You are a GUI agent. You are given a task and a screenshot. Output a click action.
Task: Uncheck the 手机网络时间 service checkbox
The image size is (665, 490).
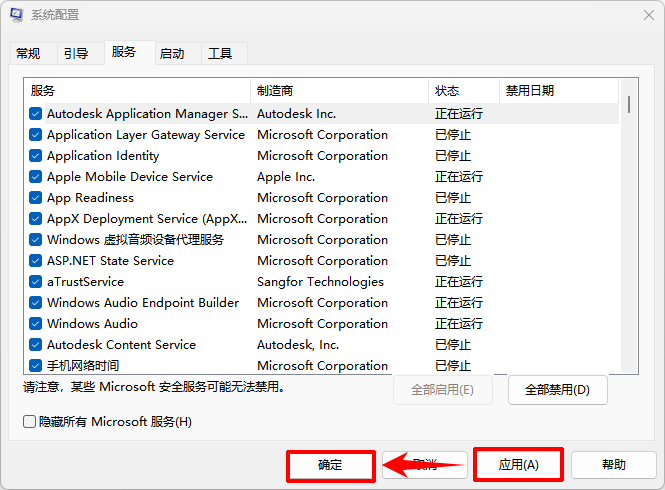point(36,365)
